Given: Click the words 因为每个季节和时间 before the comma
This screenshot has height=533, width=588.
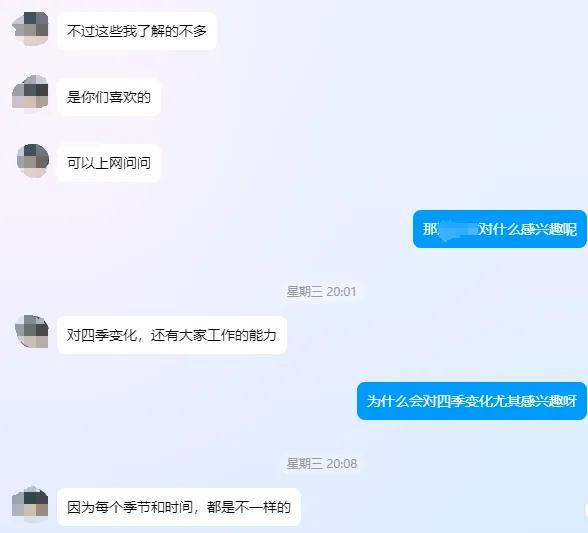Looking at the screenshot, I should click(x=130, y=507).
